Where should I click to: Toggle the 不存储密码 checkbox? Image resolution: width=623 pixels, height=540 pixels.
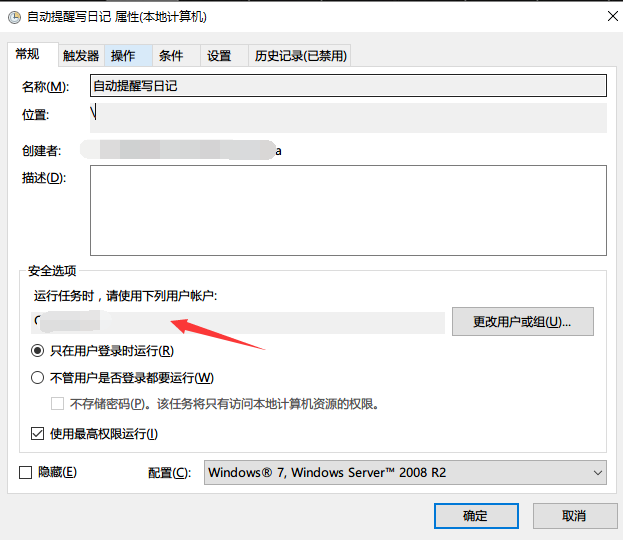58,404
